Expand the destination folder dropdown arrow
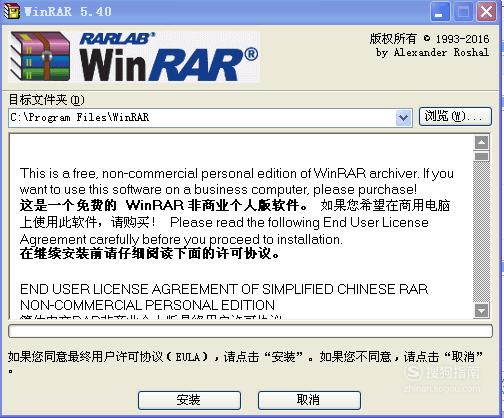 click(x=403, y=118)
